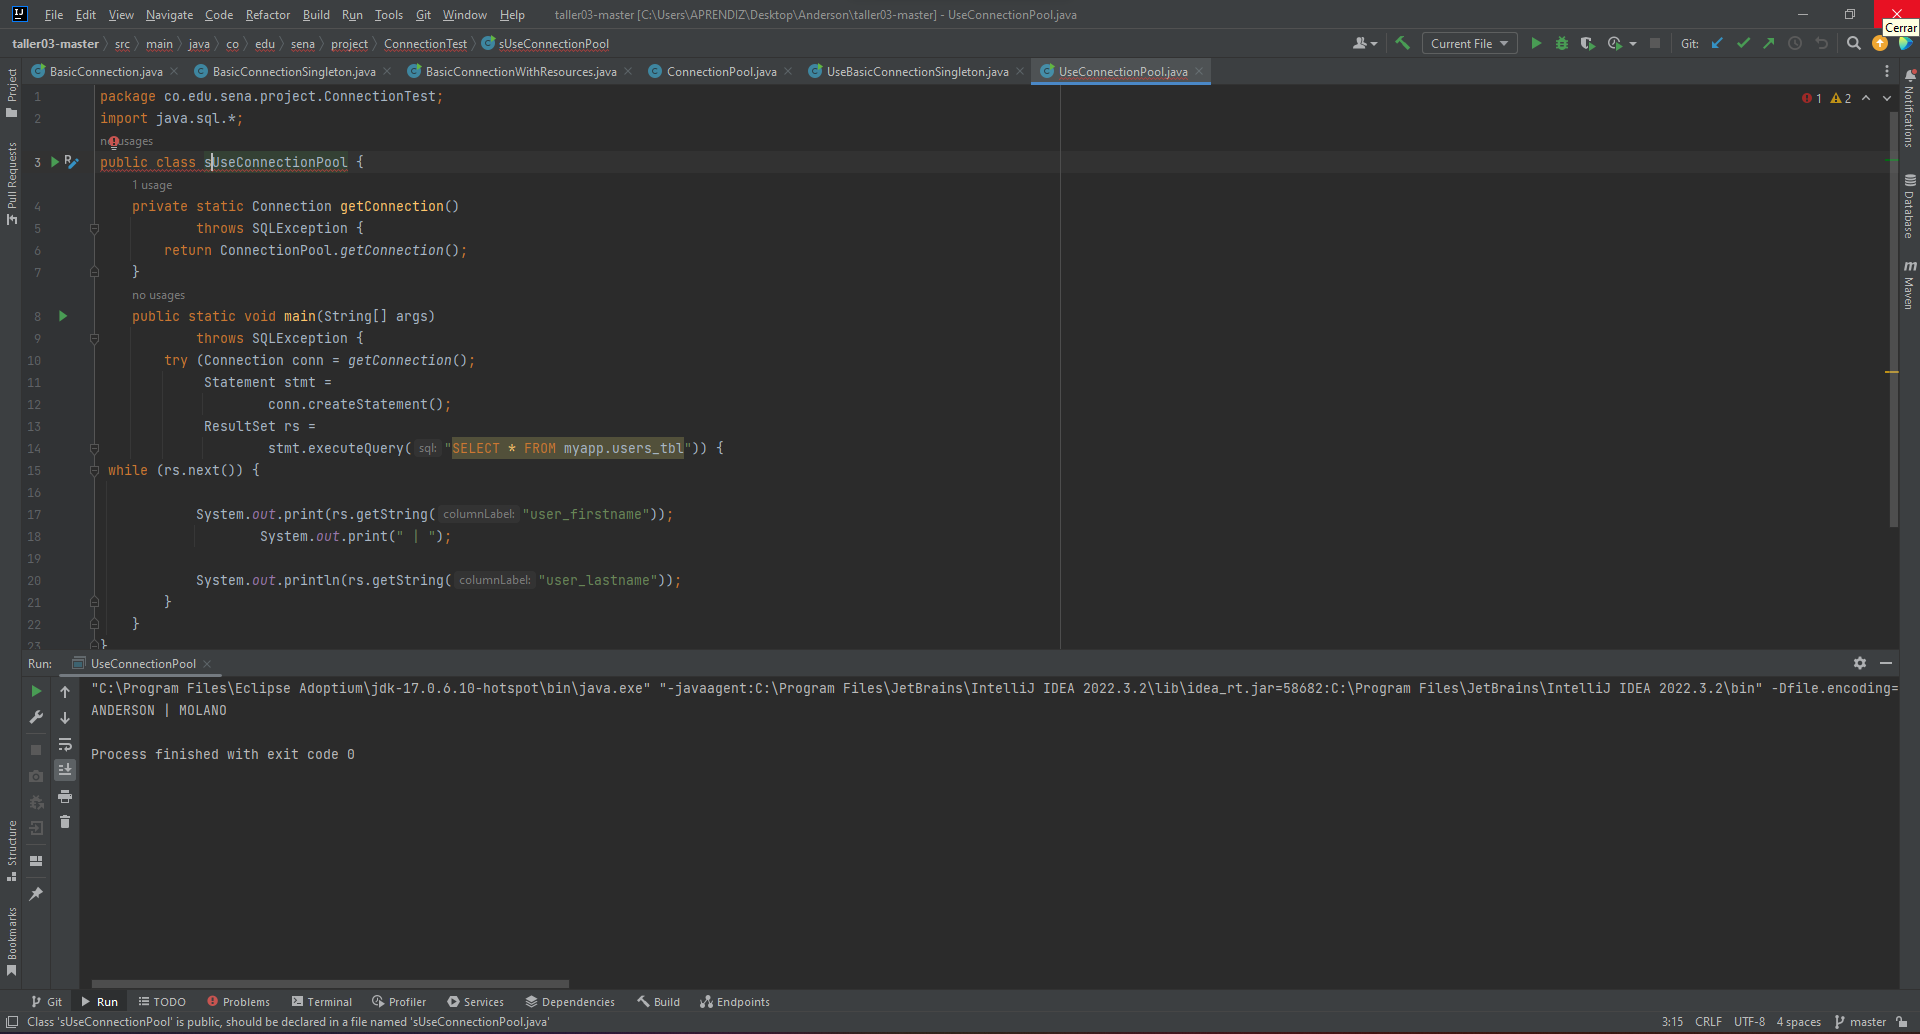
Task: Close the BasicConnection.java tab
Action: pyautogui.click(x=174, y=71)
